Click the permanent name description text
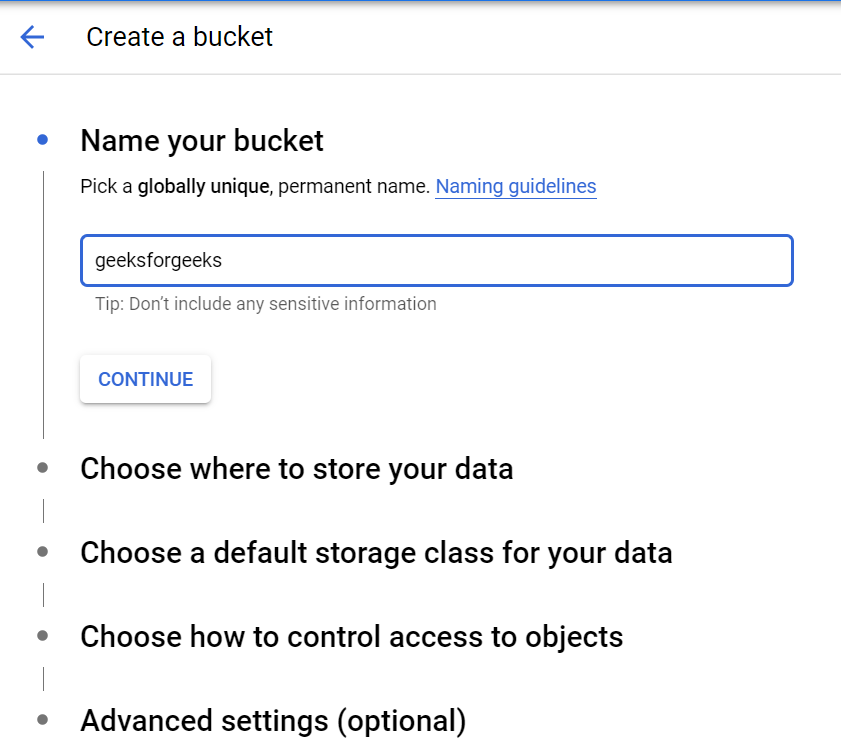This screenshot has height=755, width=841. (352, 187)
